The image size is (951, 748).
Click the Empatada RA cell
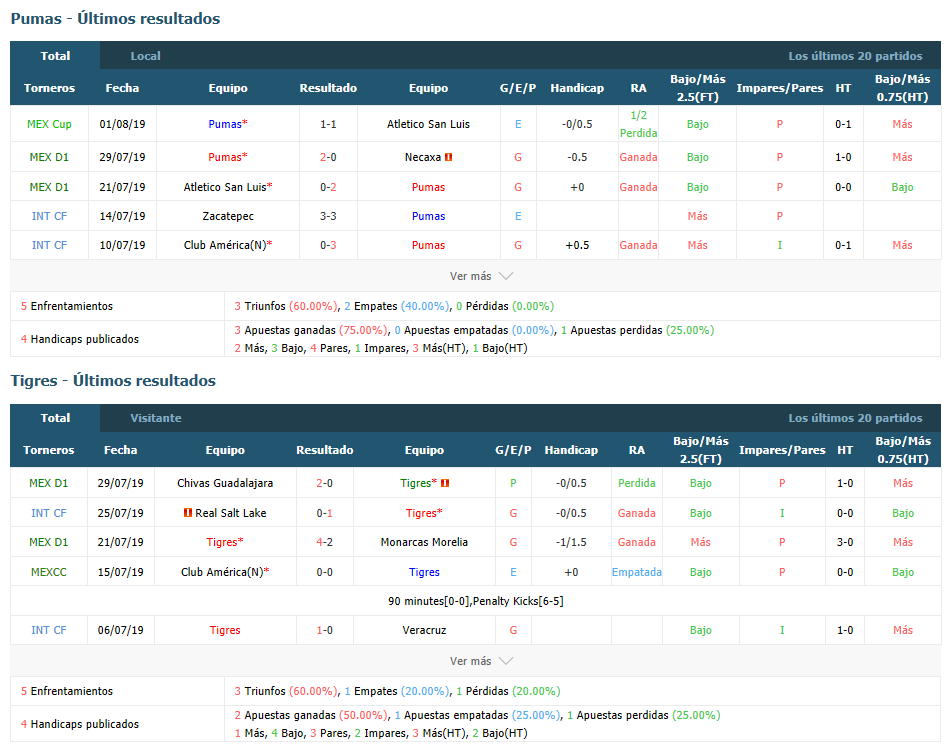pyautogui.click(x=637, y=572)
